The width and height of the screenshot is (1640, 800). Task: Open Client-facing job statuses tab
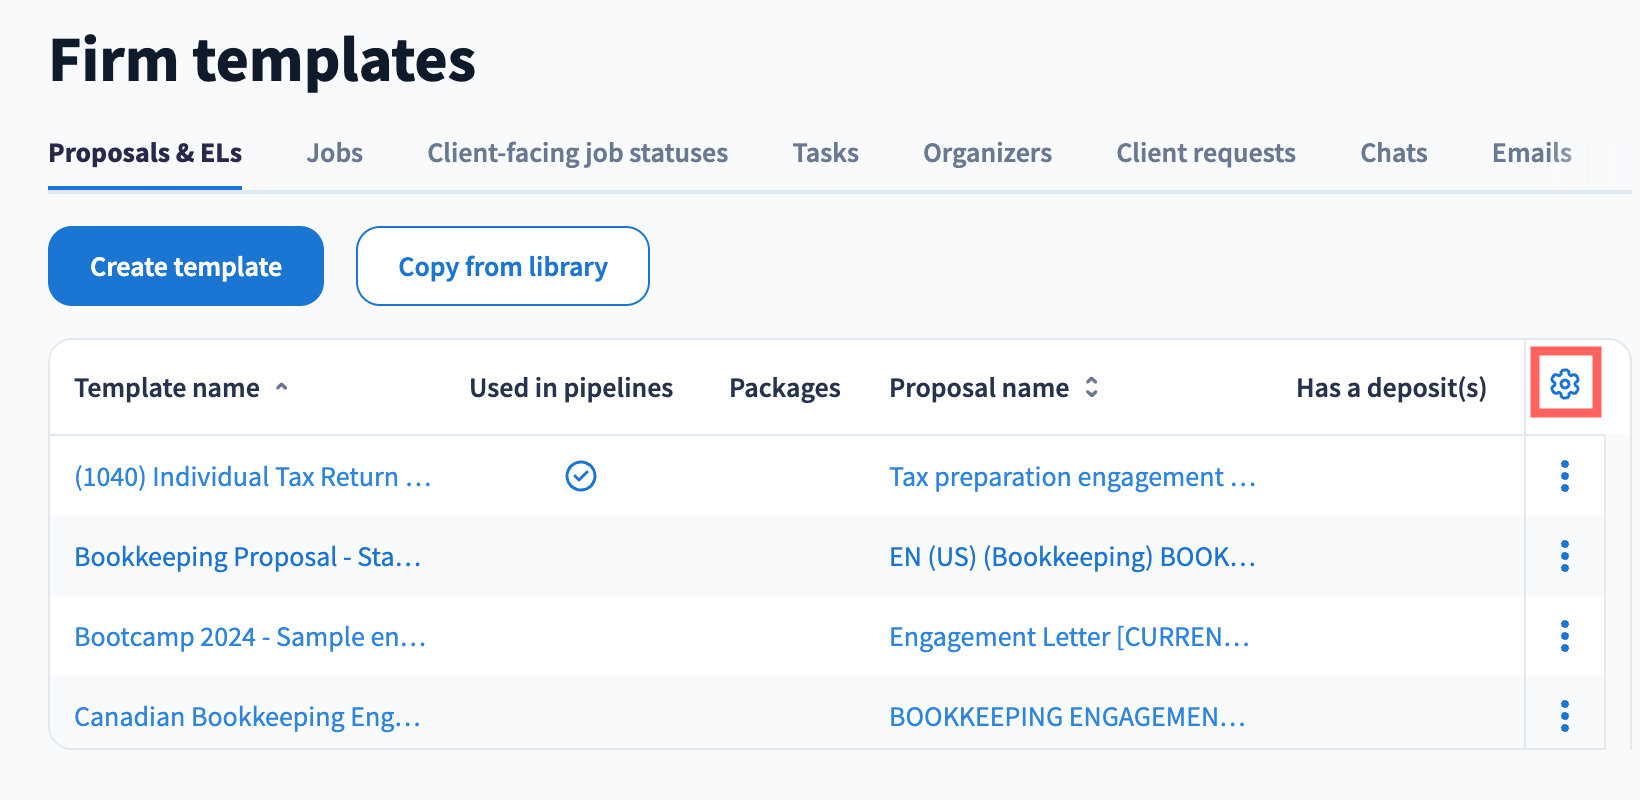(577, 153)
